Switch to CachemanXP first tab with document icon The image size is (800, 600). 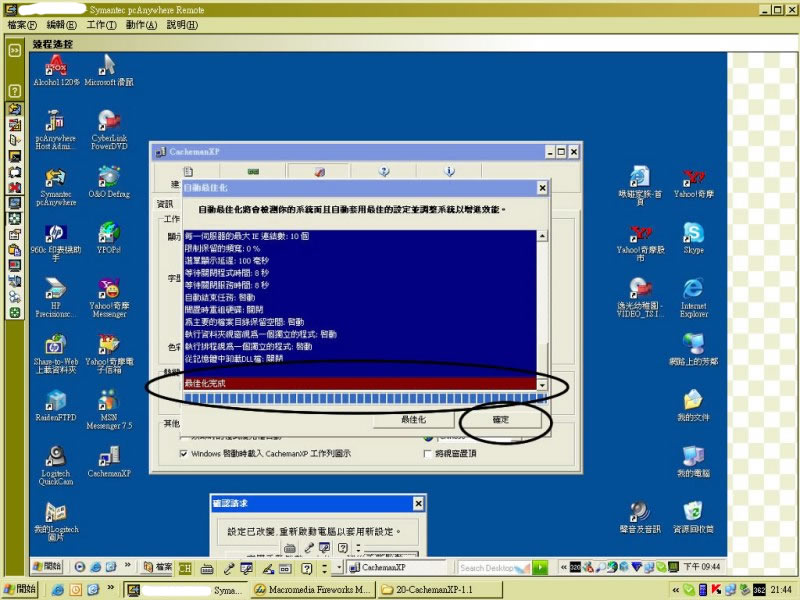click(x=188, y=171)
